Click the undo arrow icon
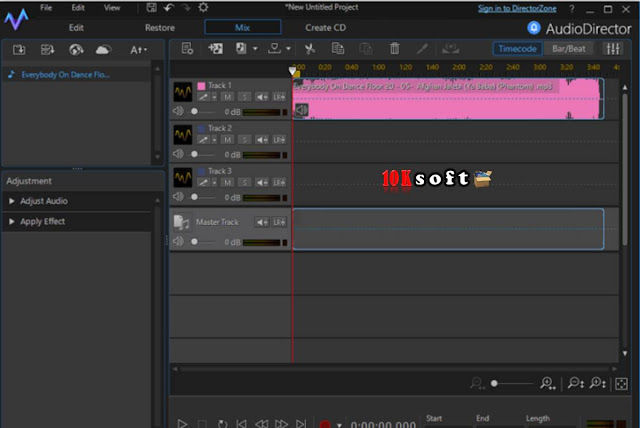This screenshot has width=640, height=428. (x=169, y=7)
